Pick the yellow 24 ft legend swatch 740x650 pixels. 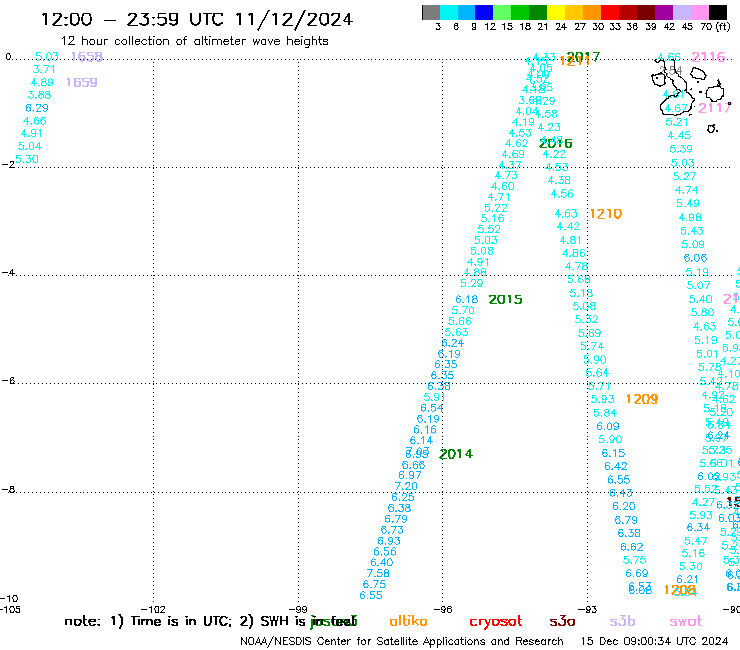556,12
